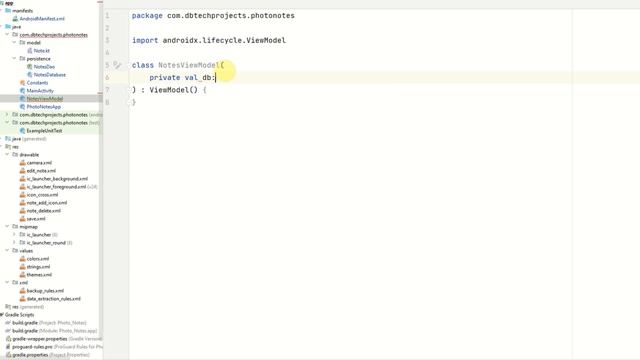This screenshot has width=640, height=360.
Task: Click the colors.xml file icon
Action: pyautogui.click(x=22, y=259)
